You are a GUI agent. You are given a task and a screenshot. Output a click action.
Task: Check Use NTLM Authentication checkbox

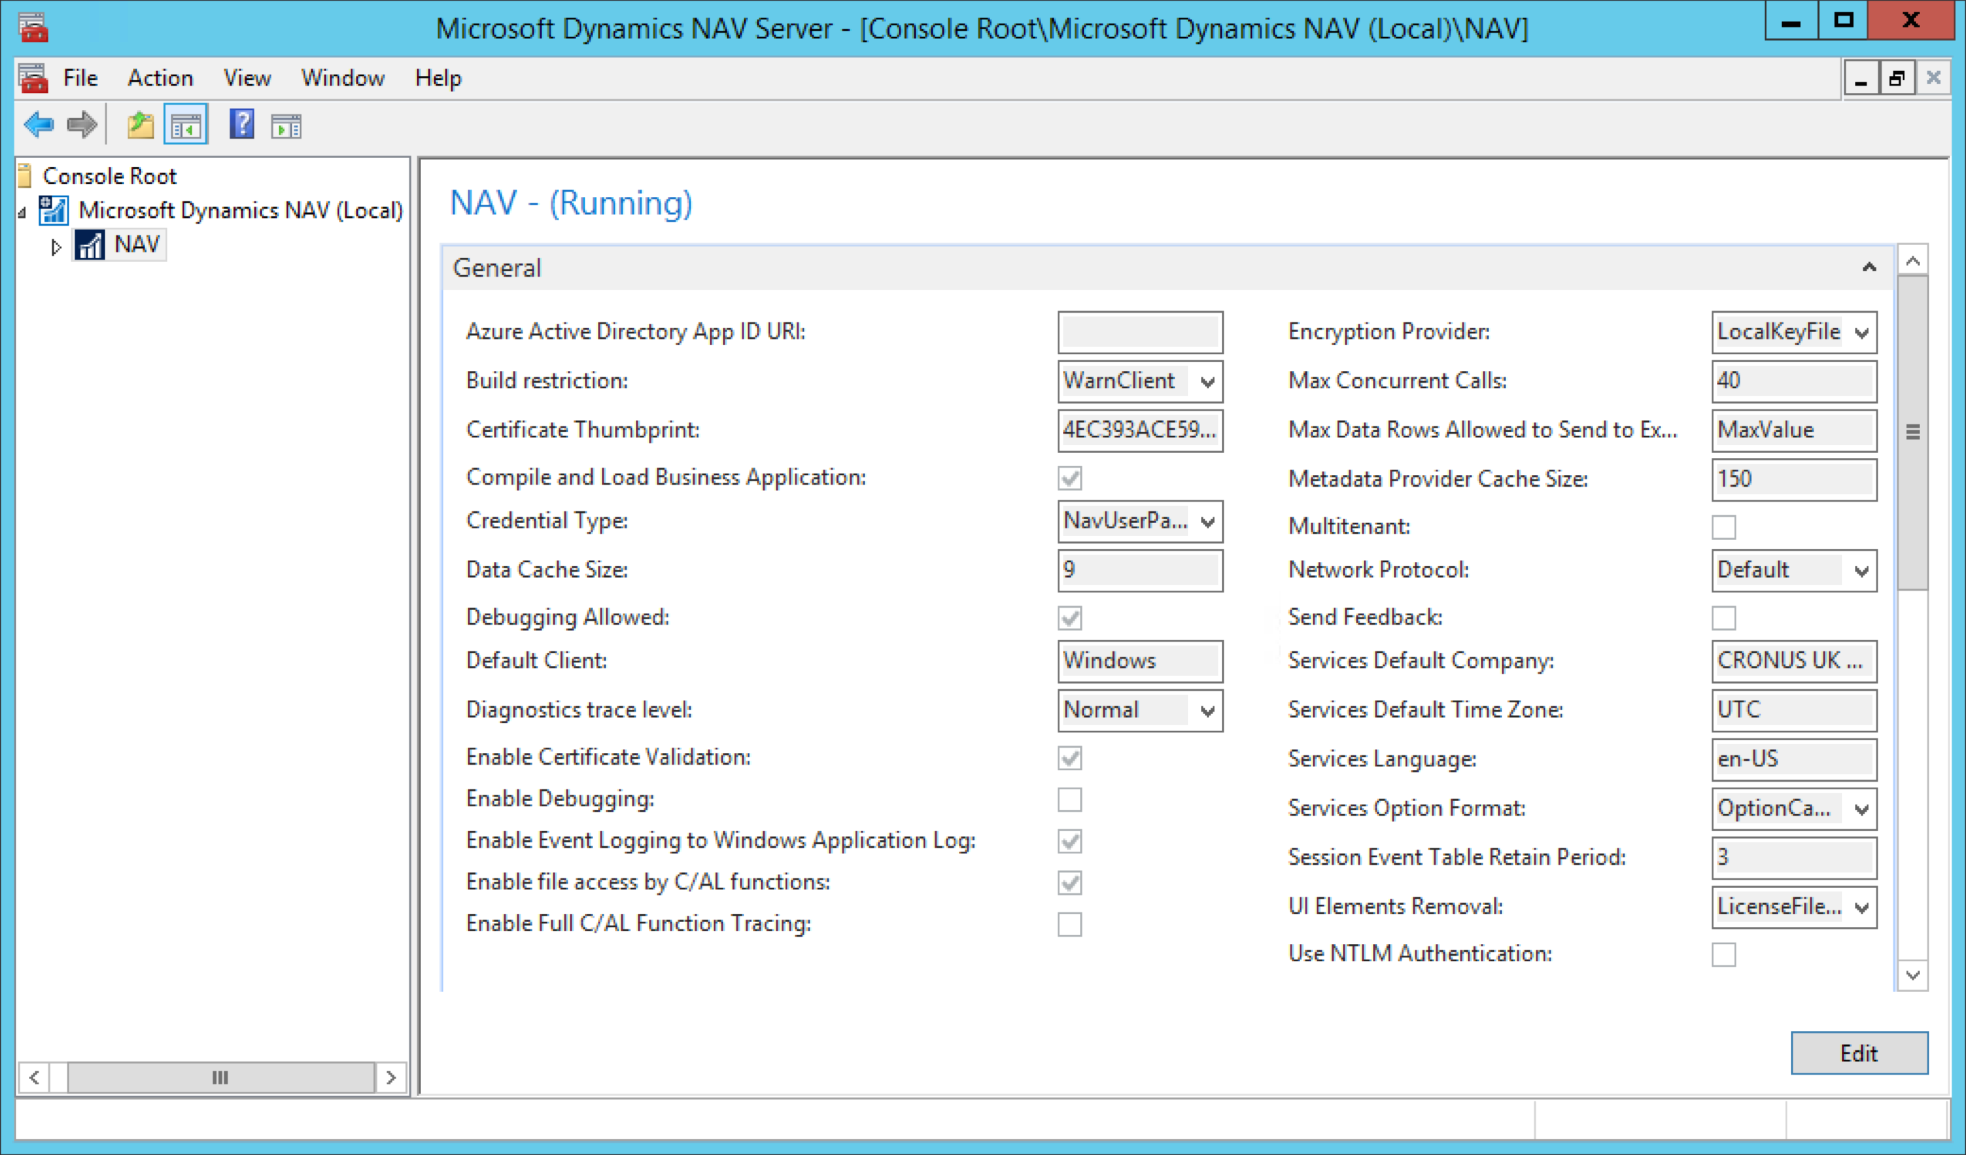point(1724,954)
